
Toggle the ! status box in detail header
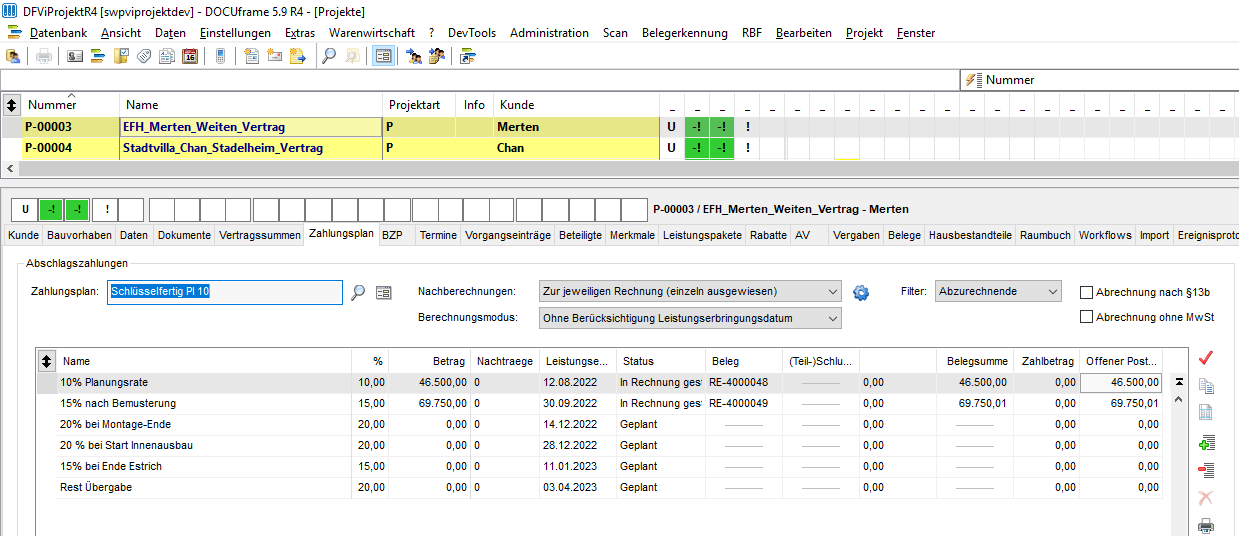pyautogui.click(x=106, y=210)
